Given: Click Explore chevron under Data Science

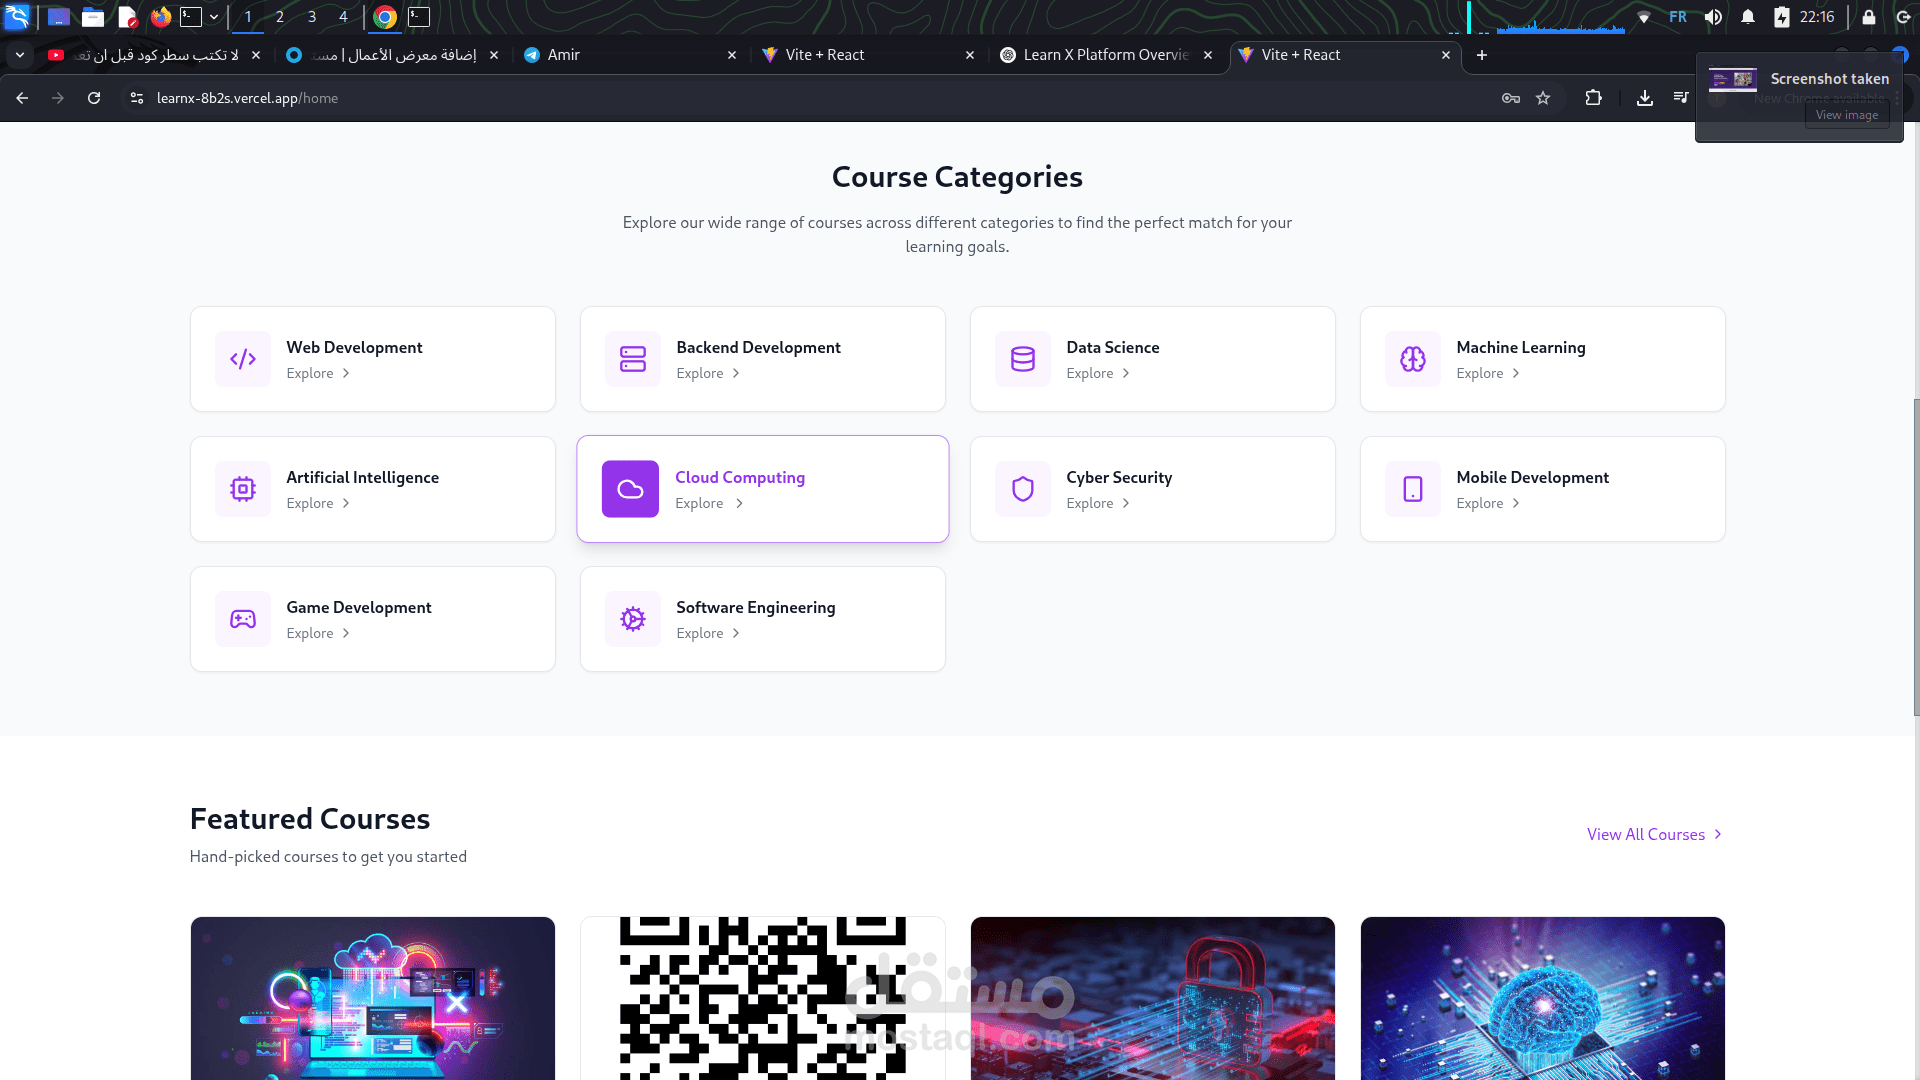Looking at the screenshot, I should (1126, 374).
